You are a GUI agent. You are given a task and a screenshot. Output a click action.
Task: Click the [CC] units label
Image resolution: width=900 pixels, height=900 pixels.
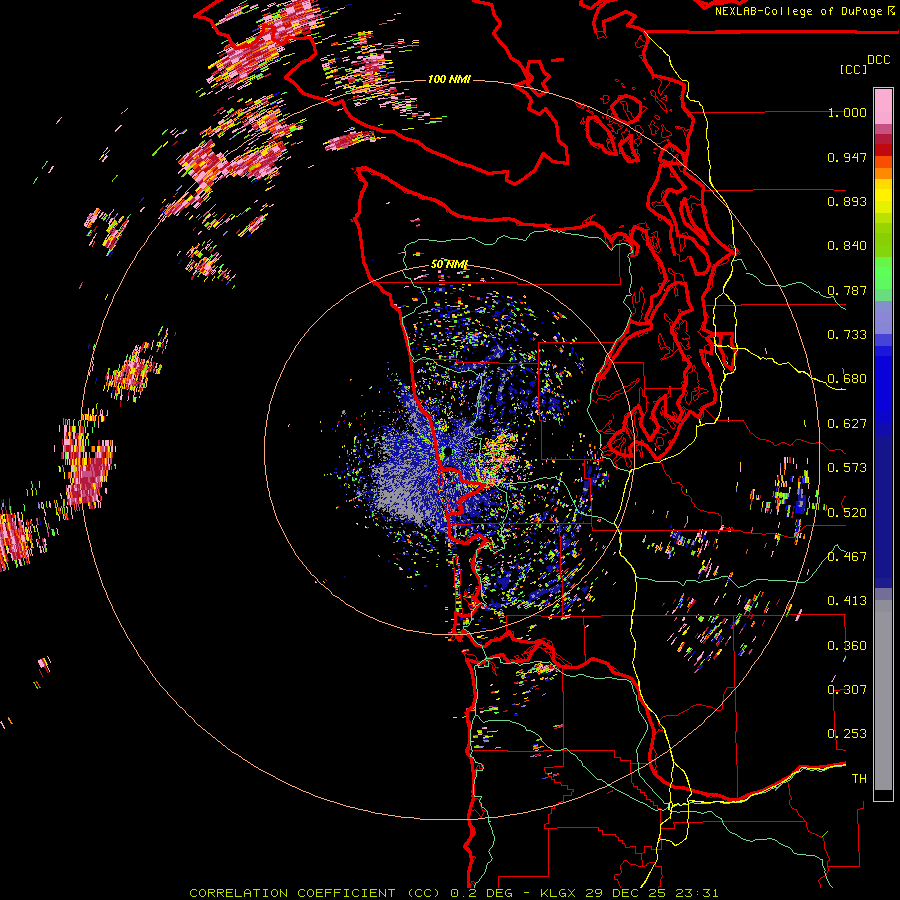coord(853,69)
